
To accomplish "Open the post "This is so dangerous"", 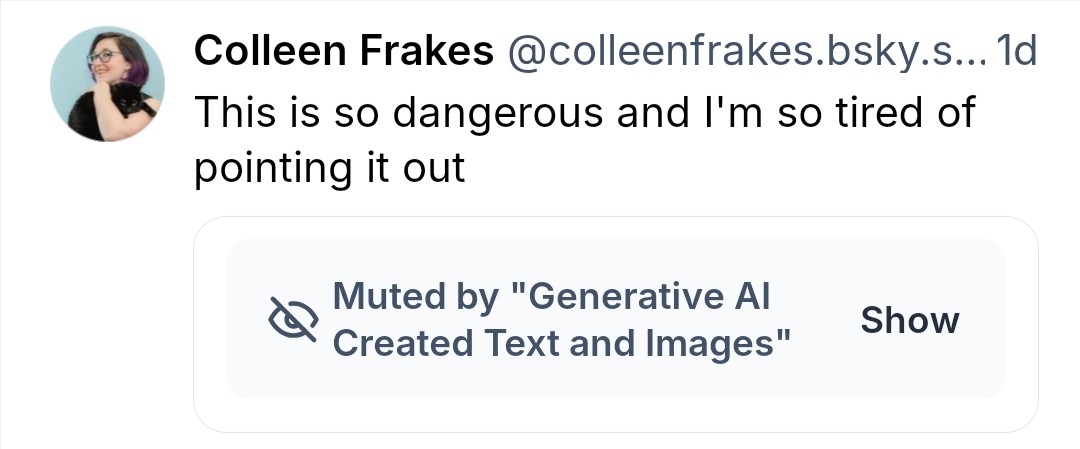I will (582, 113).
